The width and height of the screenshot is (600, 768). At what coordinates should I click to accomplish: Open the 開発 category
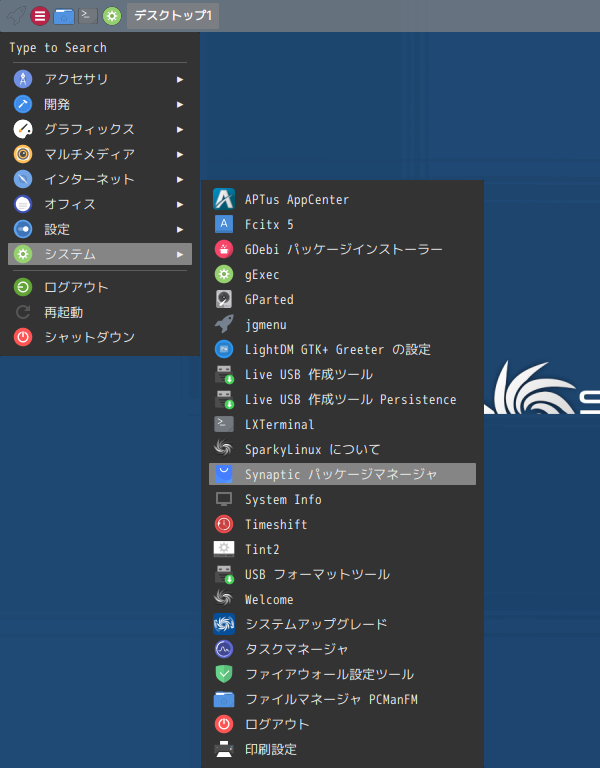pyautogui.click(x=100, y=104)
